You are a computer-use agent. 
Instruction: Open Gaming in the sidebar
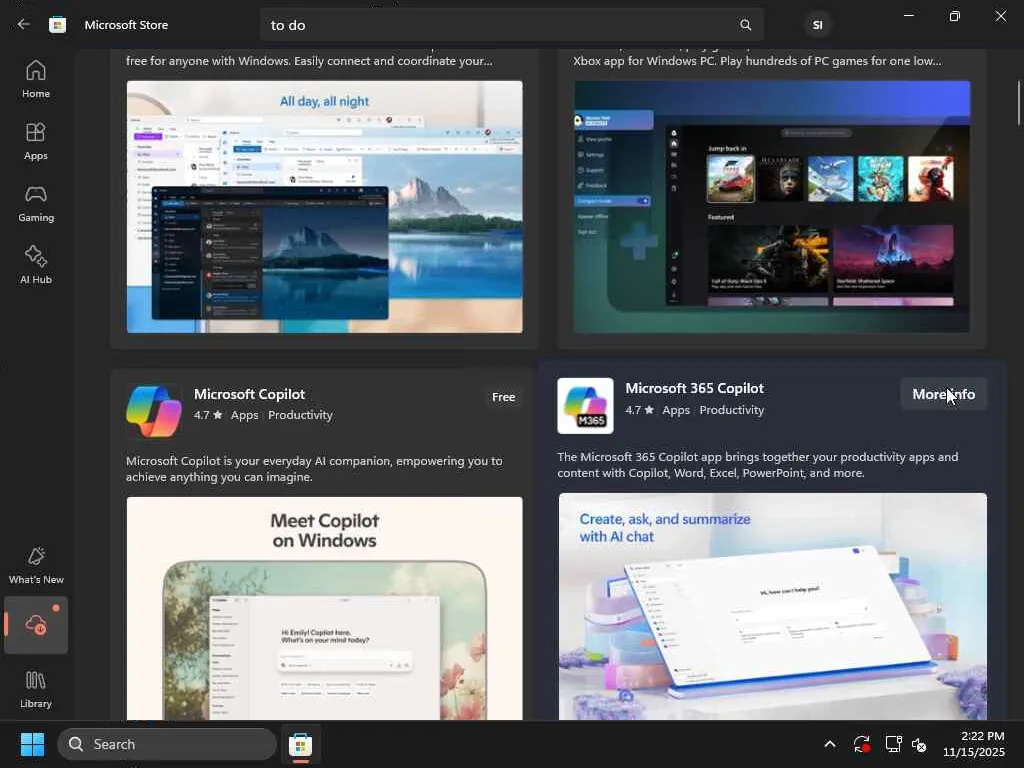(36, 203)
